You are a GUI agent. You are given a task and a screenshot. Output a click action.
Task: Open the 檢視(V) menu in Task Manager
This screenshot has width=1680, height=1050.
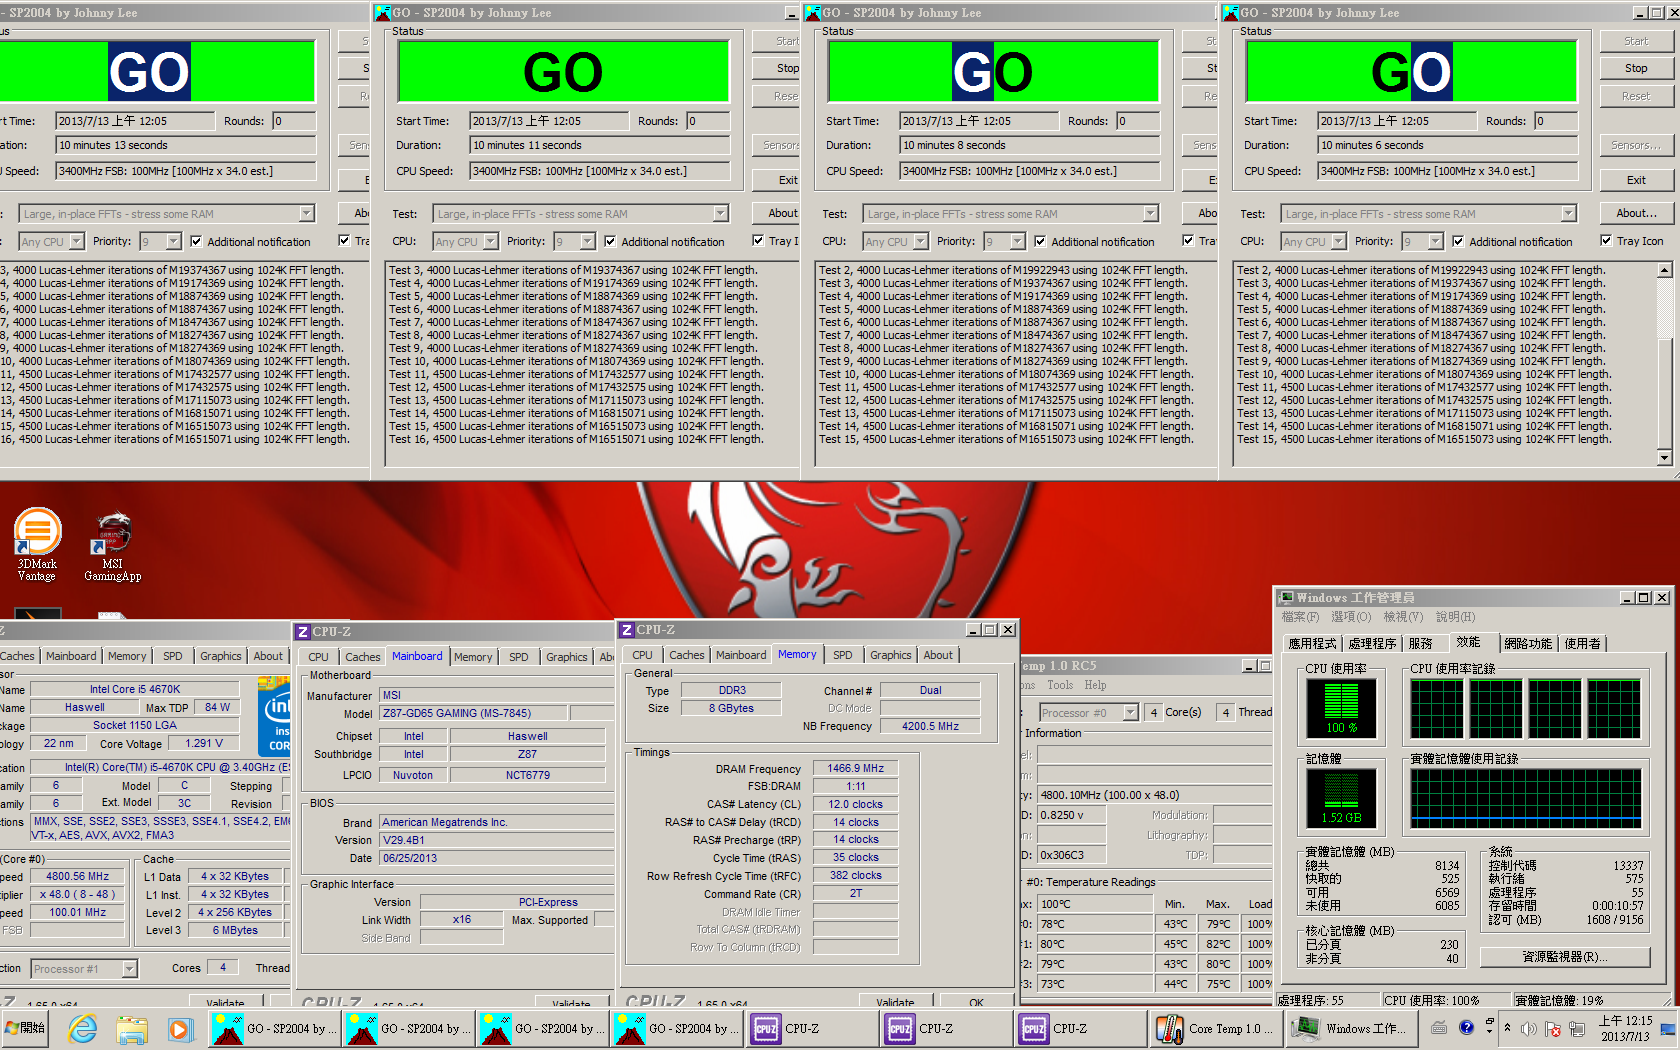click(1402, 617)
